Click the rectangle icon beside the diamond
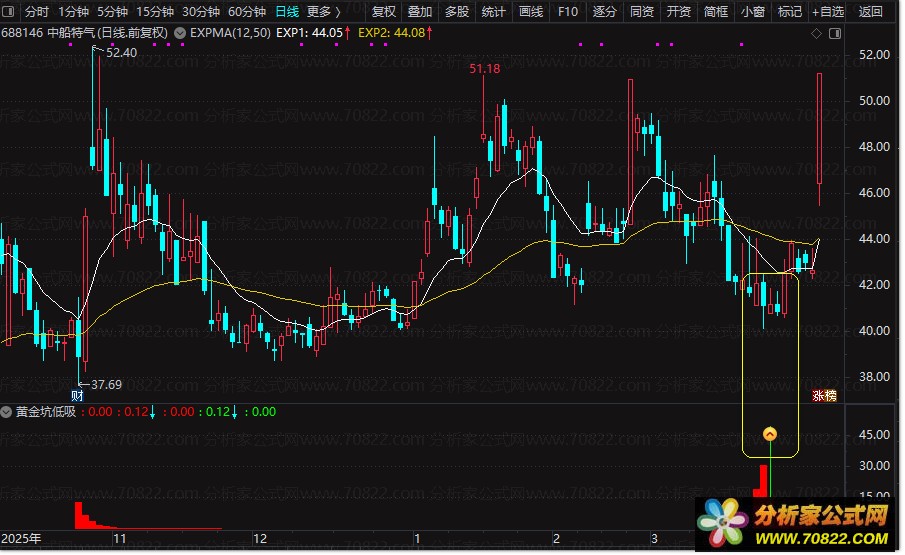The height and width of the screenshot is (555, 905). [x=834, y=33]
